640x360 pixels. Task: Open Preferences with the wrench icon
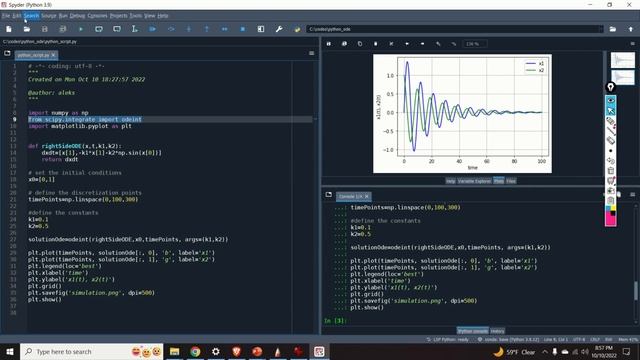click(x=279, y=29)
